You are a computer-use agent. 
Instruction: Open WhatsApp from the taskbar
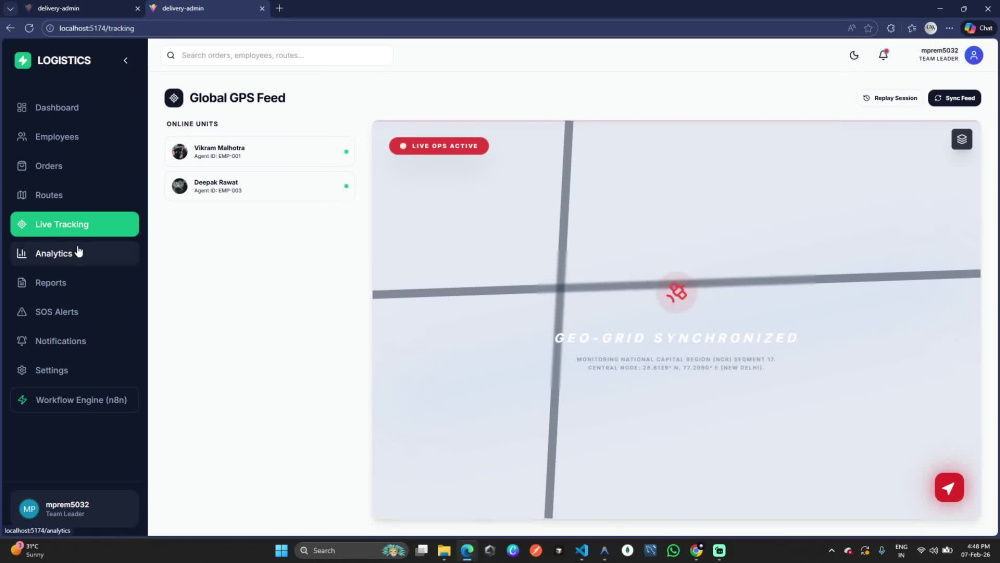pyautogui.click(x=673, y=550)
